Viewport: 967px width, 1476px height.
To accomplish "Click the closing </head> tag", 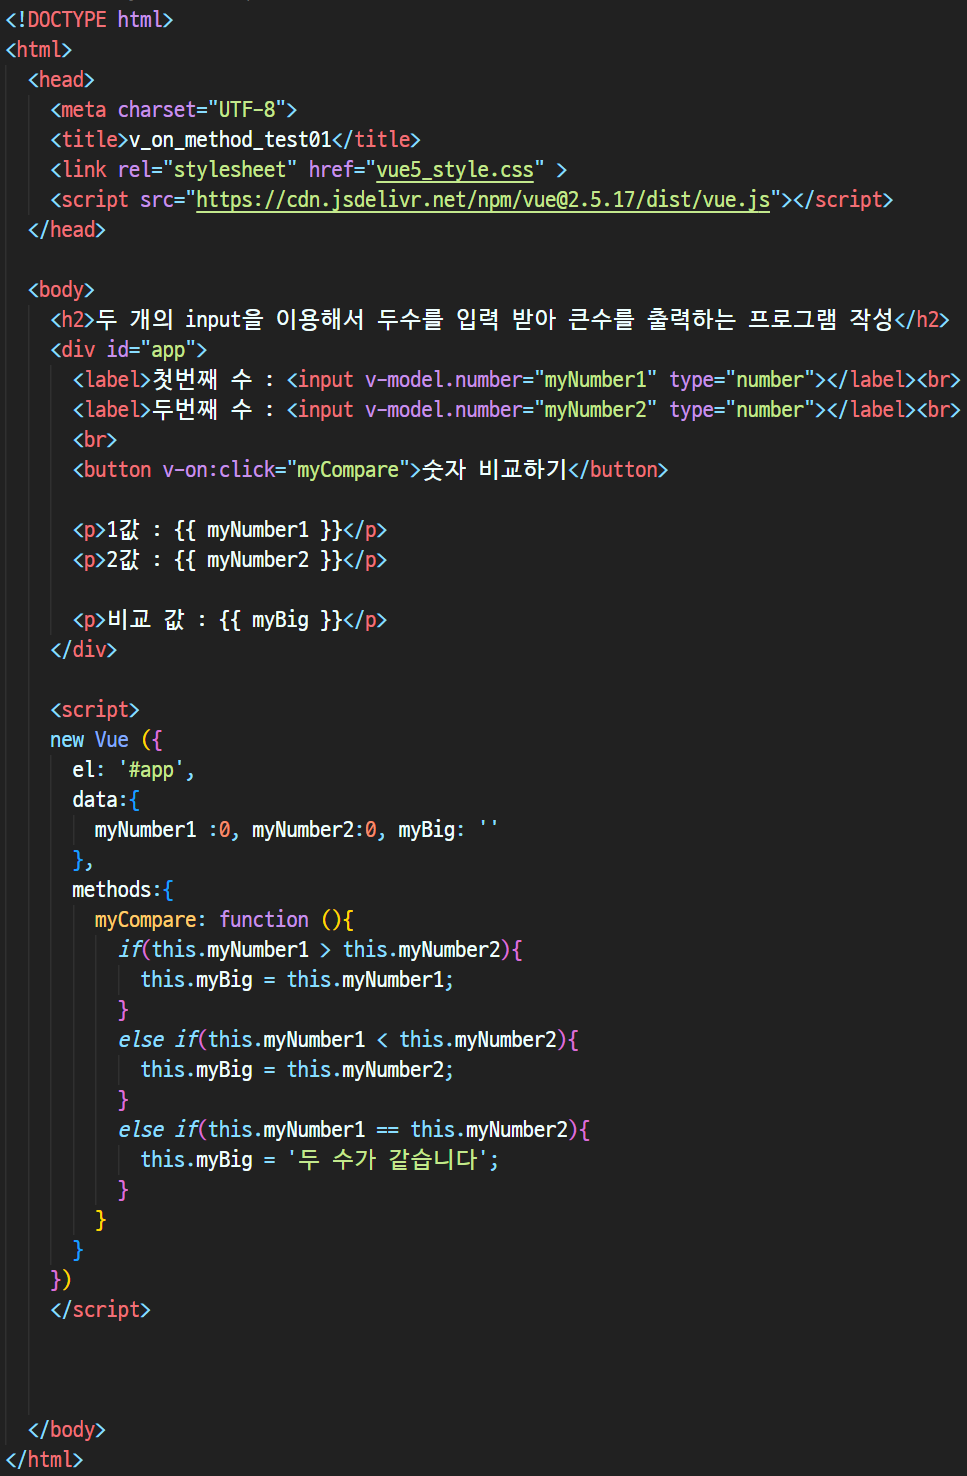I will tap(67, 230).
